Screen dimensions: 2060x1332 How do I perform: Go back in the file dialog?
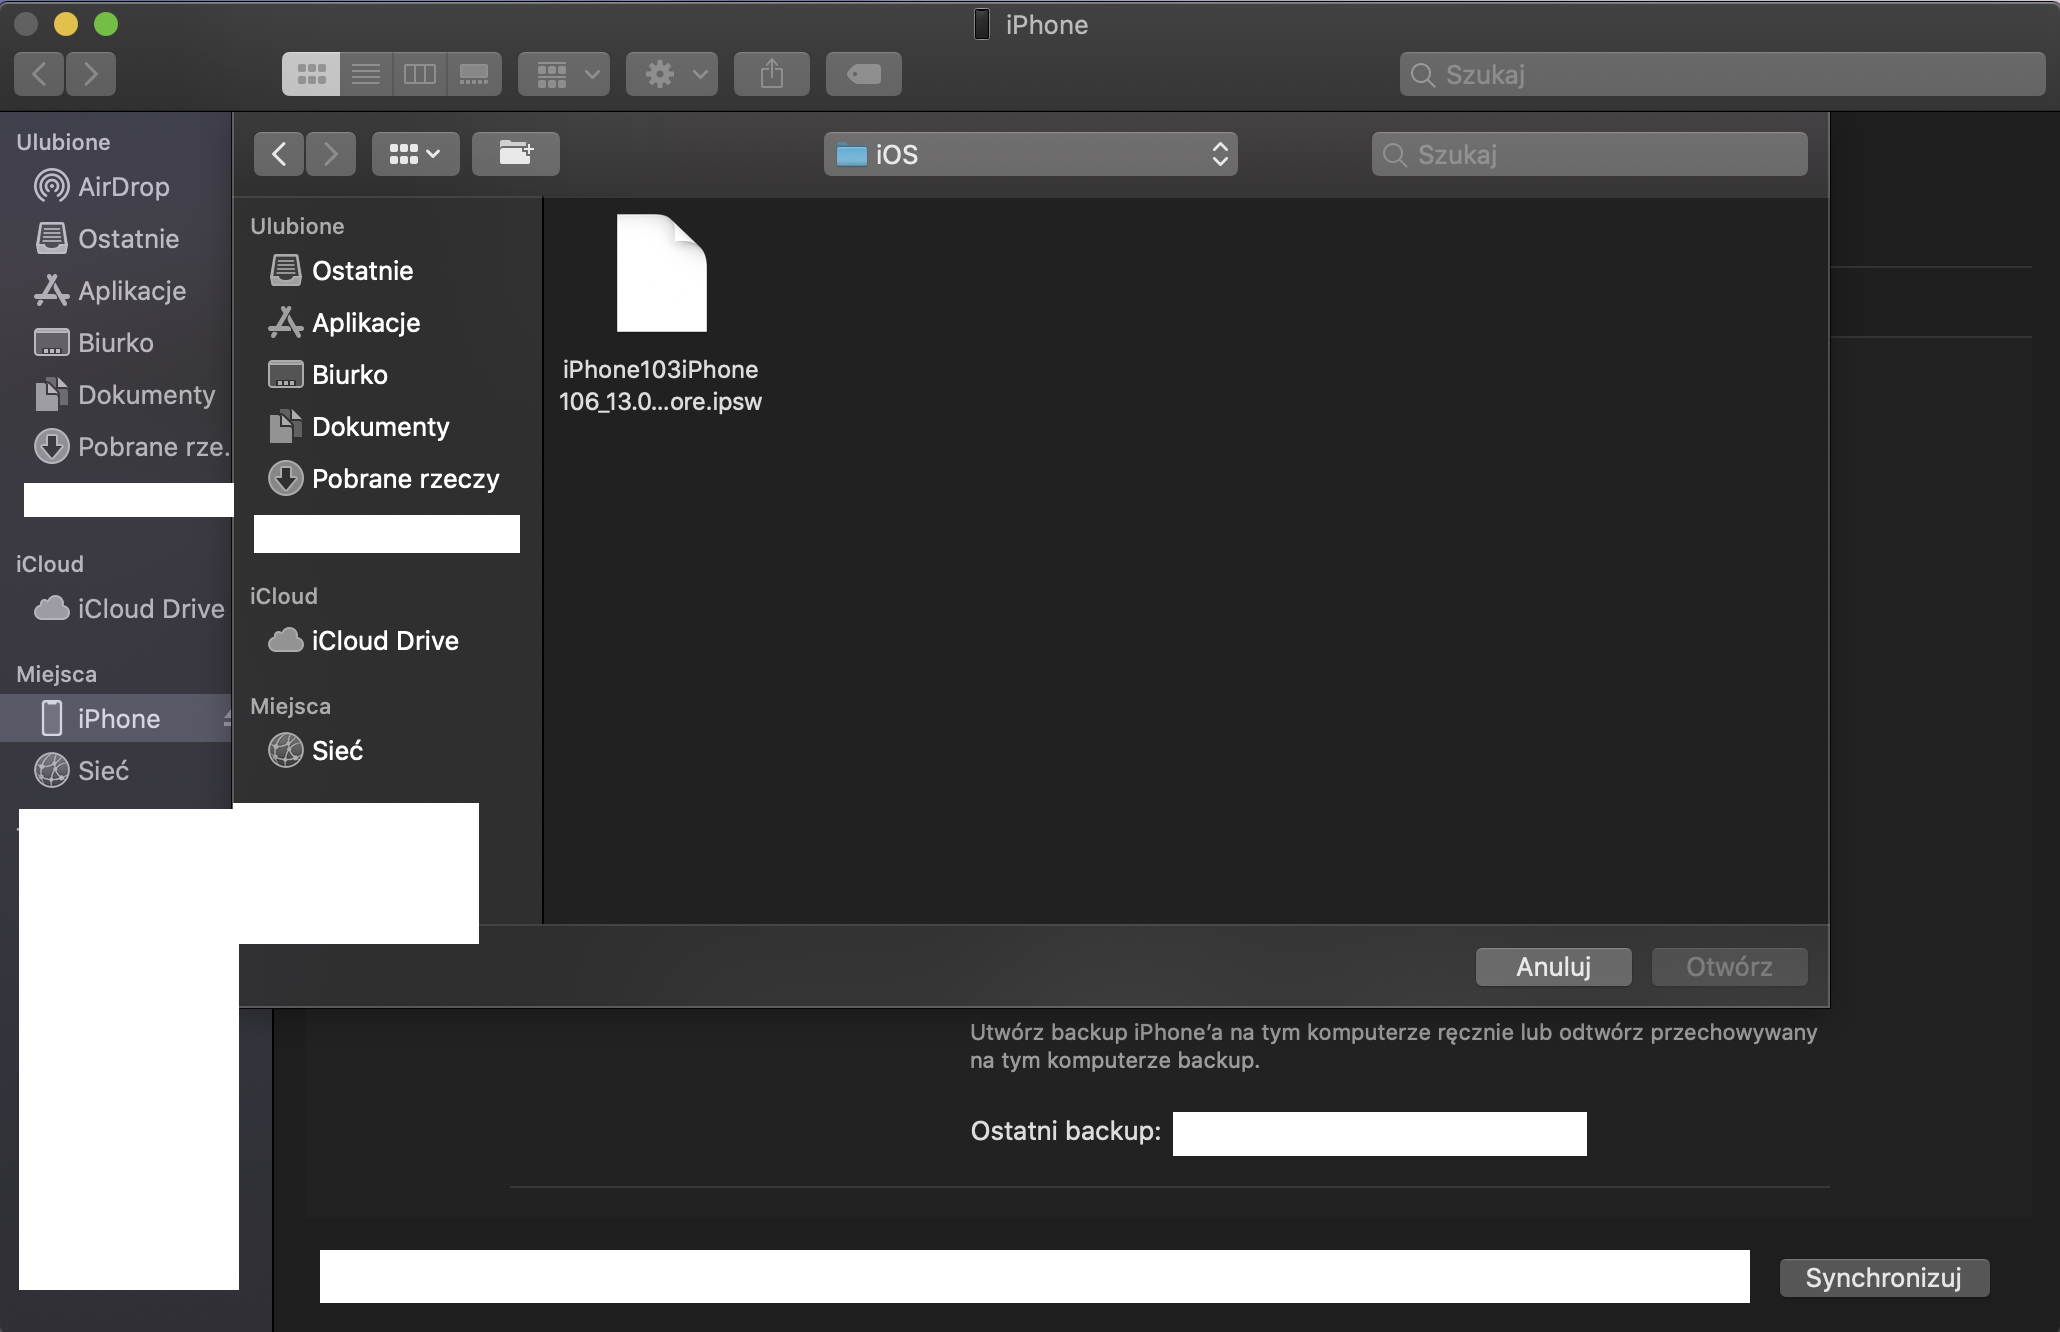pos(279,154)
